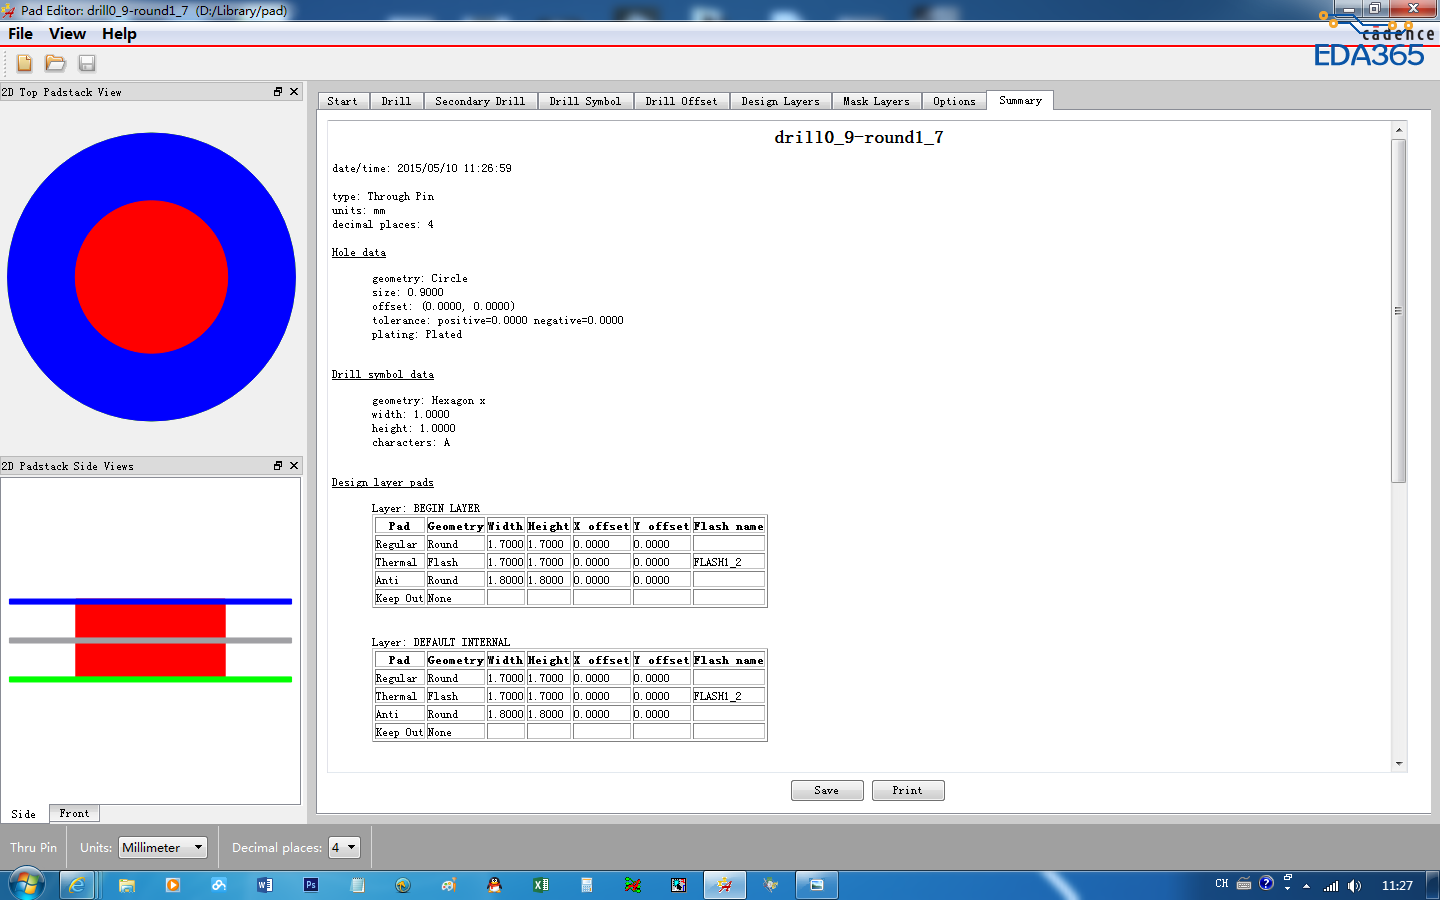Open the Design Layers tab

(780, 101)
